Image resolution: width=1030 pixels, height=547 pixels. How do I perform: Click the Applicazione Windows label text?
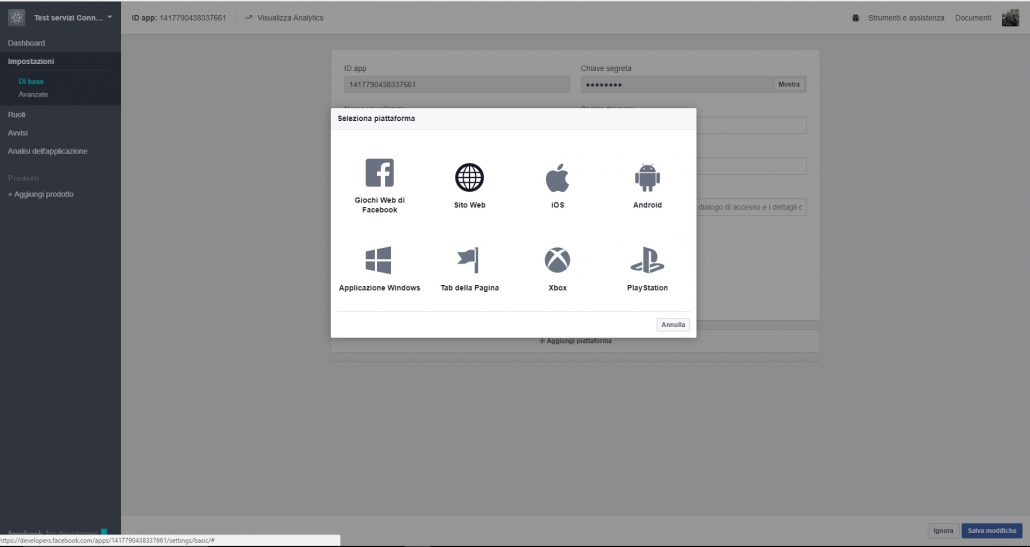pos(380,288)
